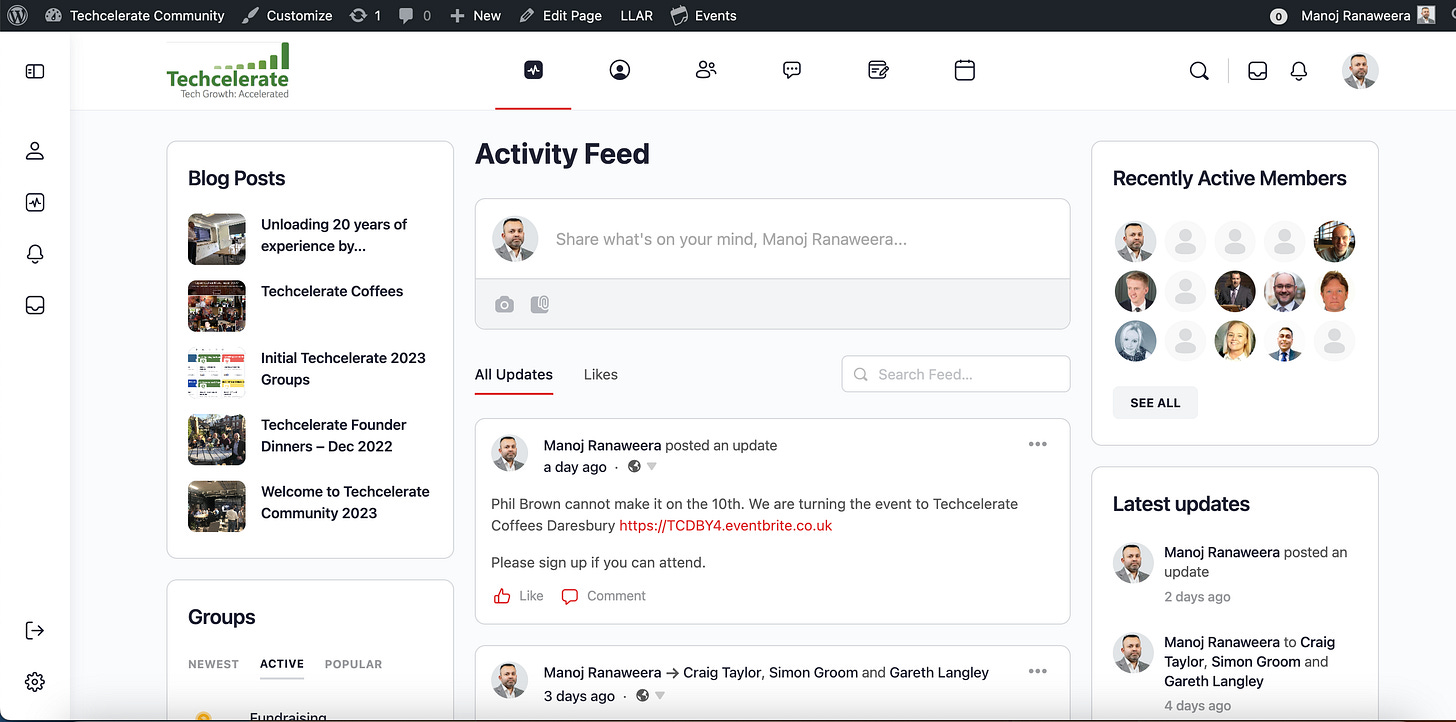
Task: Open Blog notes icon in top navigation
Action: pos(878,70)
